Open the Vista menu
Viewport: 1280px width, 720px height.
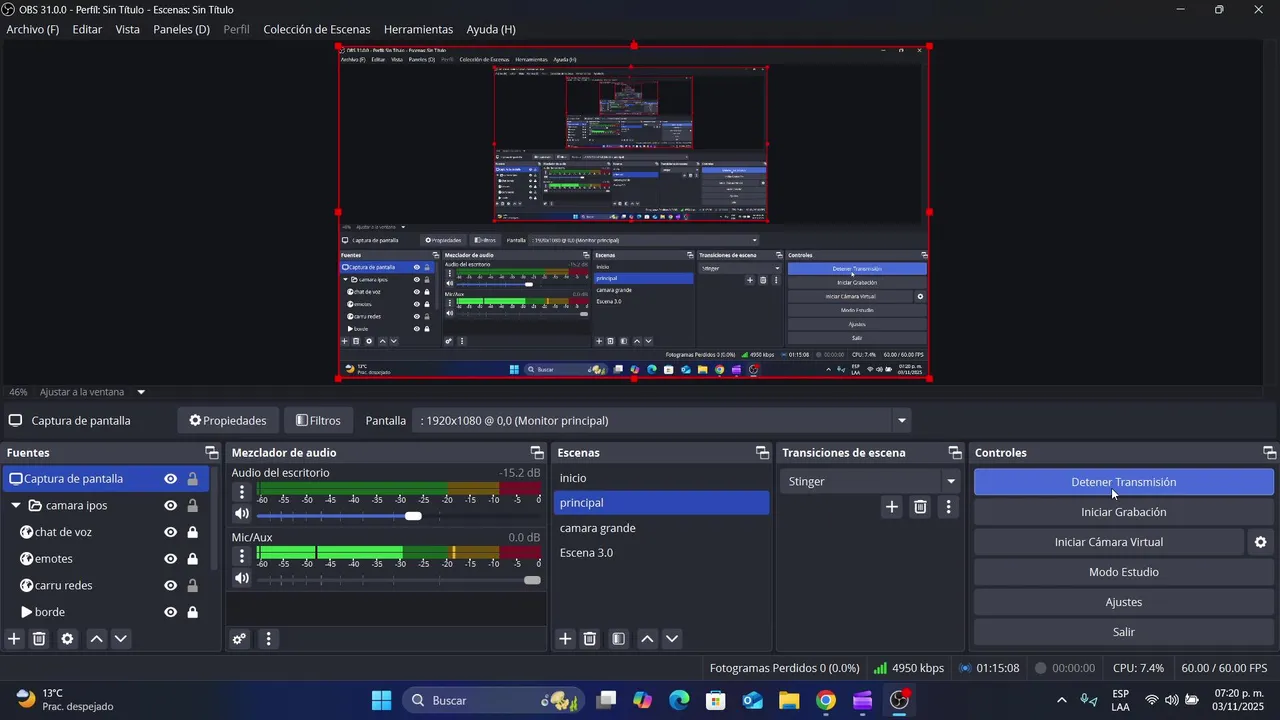(x=128, y=29)
